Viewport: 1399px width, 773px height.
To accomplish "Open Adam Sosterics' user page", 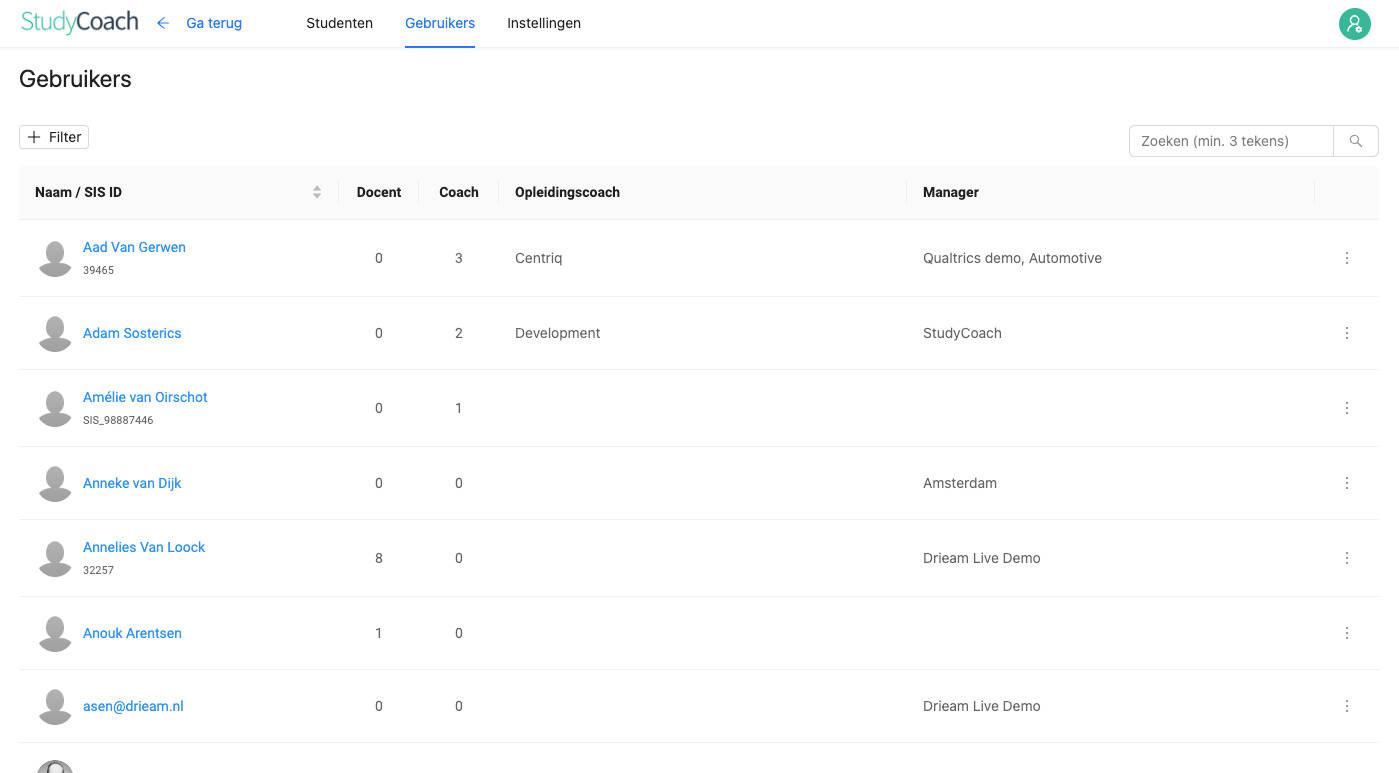I will [x=132, y=333].
